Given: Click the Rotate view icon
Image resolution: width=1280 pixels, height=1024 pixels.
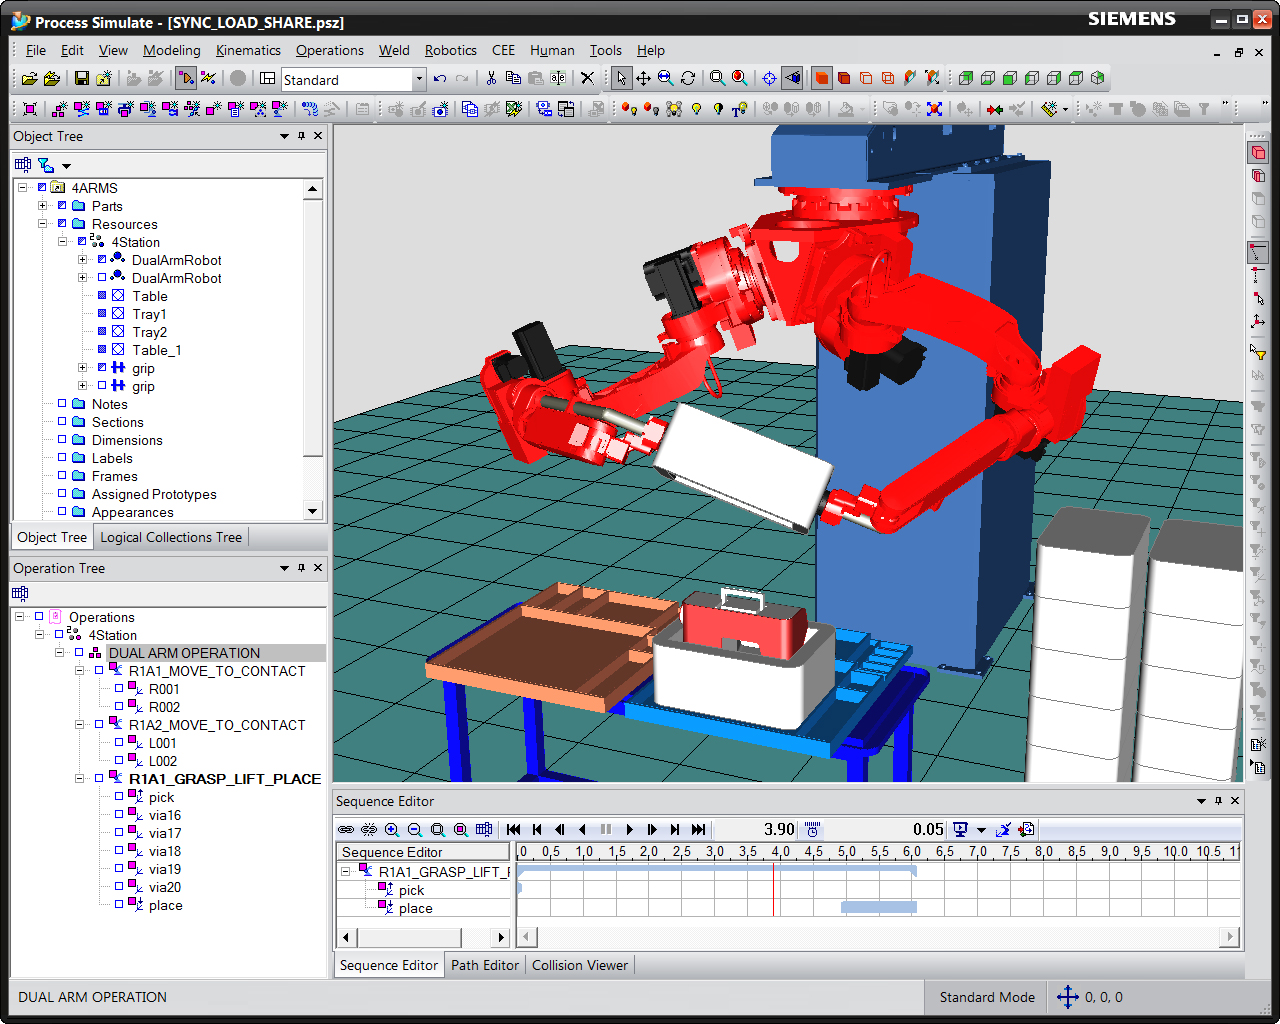Looking at the screenshot, I should point(688,78).
